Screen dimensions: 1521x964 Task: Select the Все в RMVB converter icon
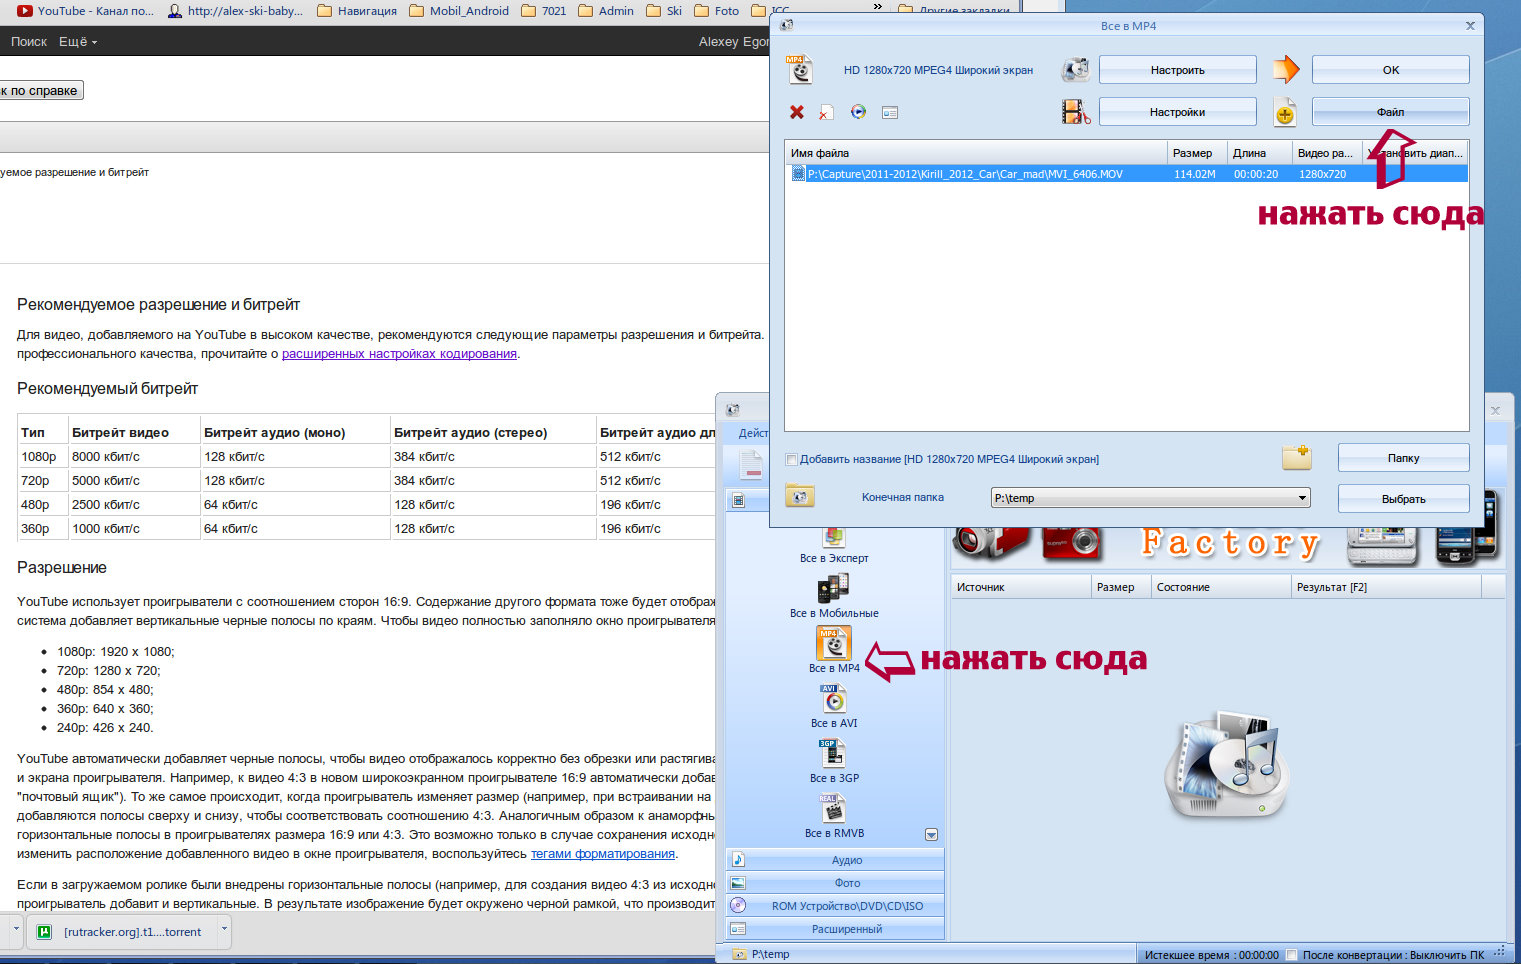[833, 808]
